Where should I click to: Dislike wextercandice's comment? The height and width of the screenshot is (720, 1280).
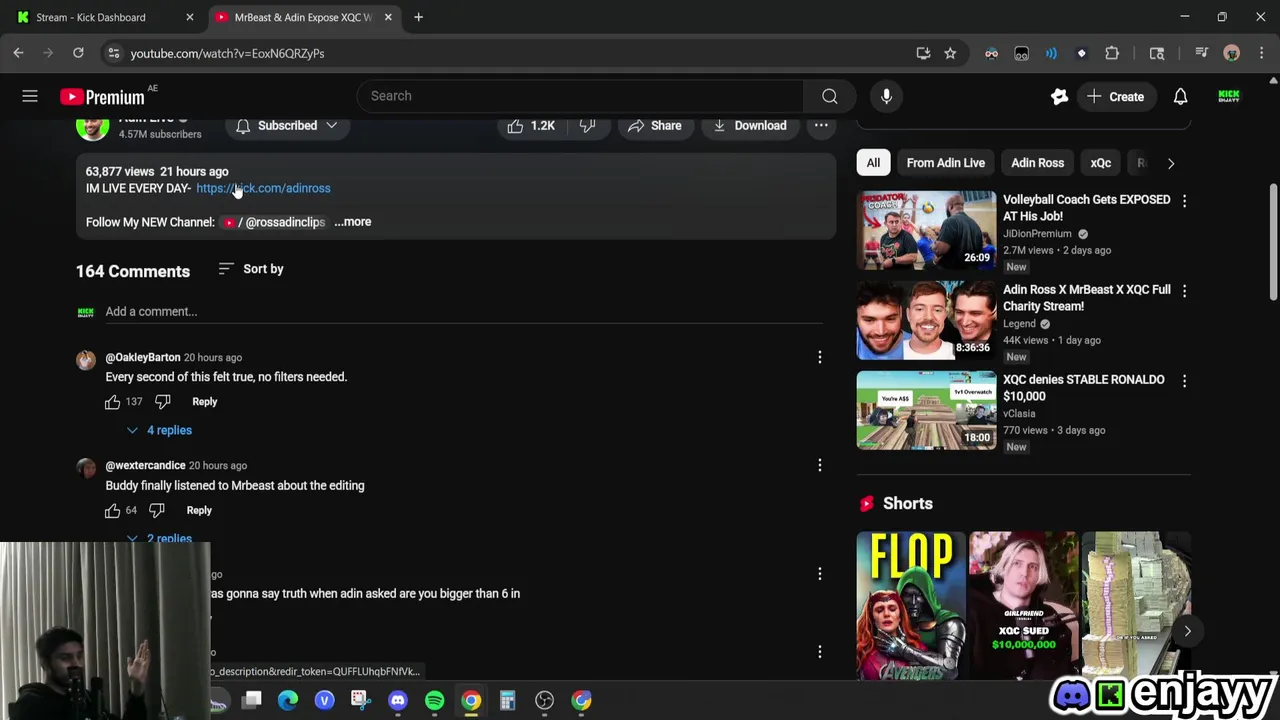tap(157, 510)
